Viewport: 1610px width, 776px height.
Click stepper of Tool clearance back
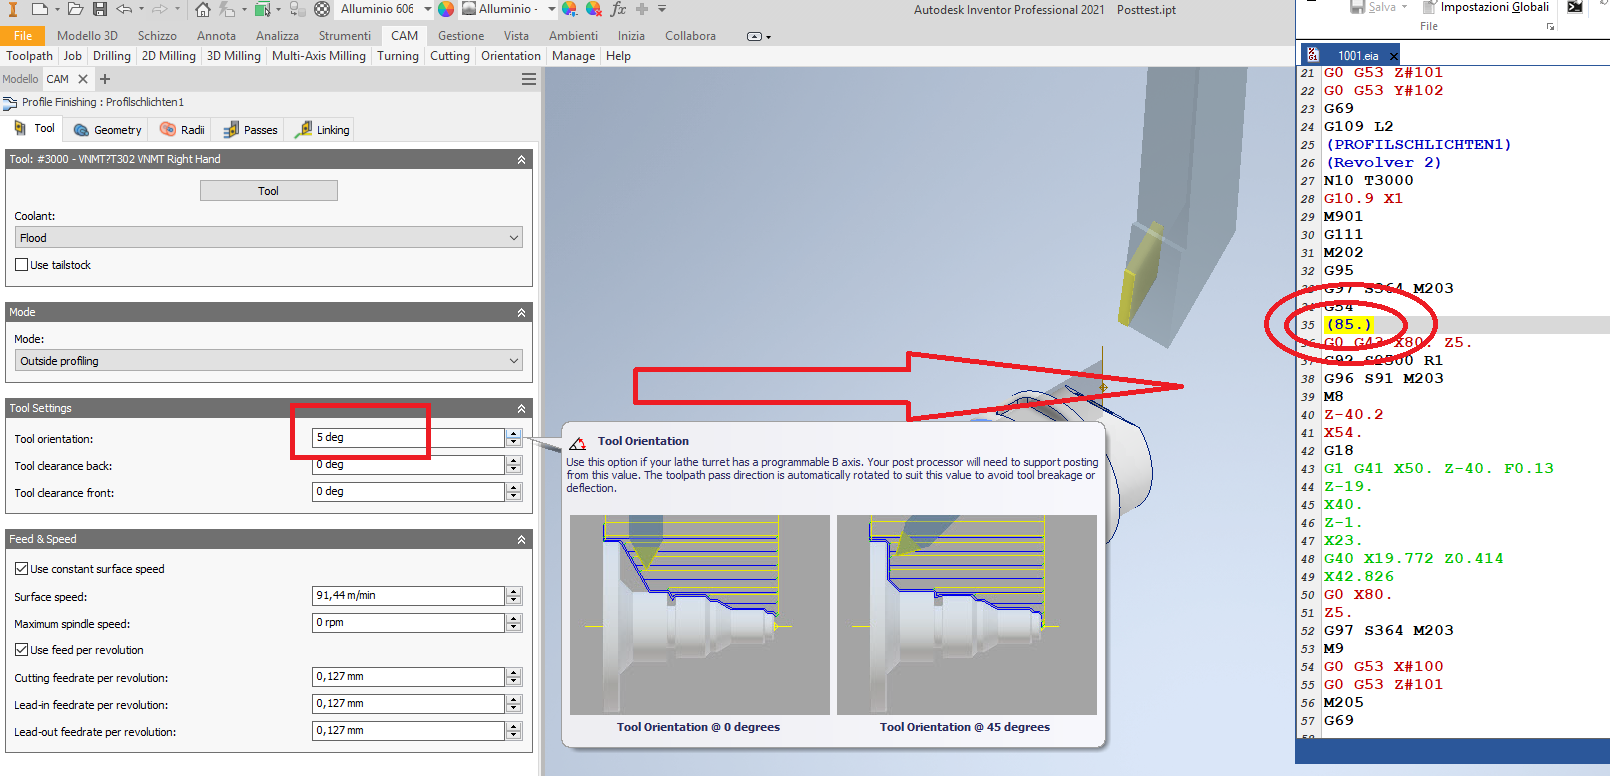513,465
